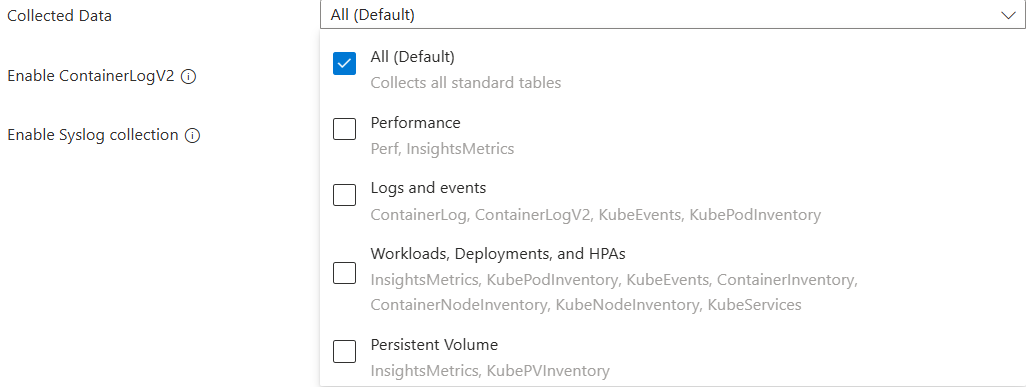Pick the Persistent Volume option label

tap(434, 344)
